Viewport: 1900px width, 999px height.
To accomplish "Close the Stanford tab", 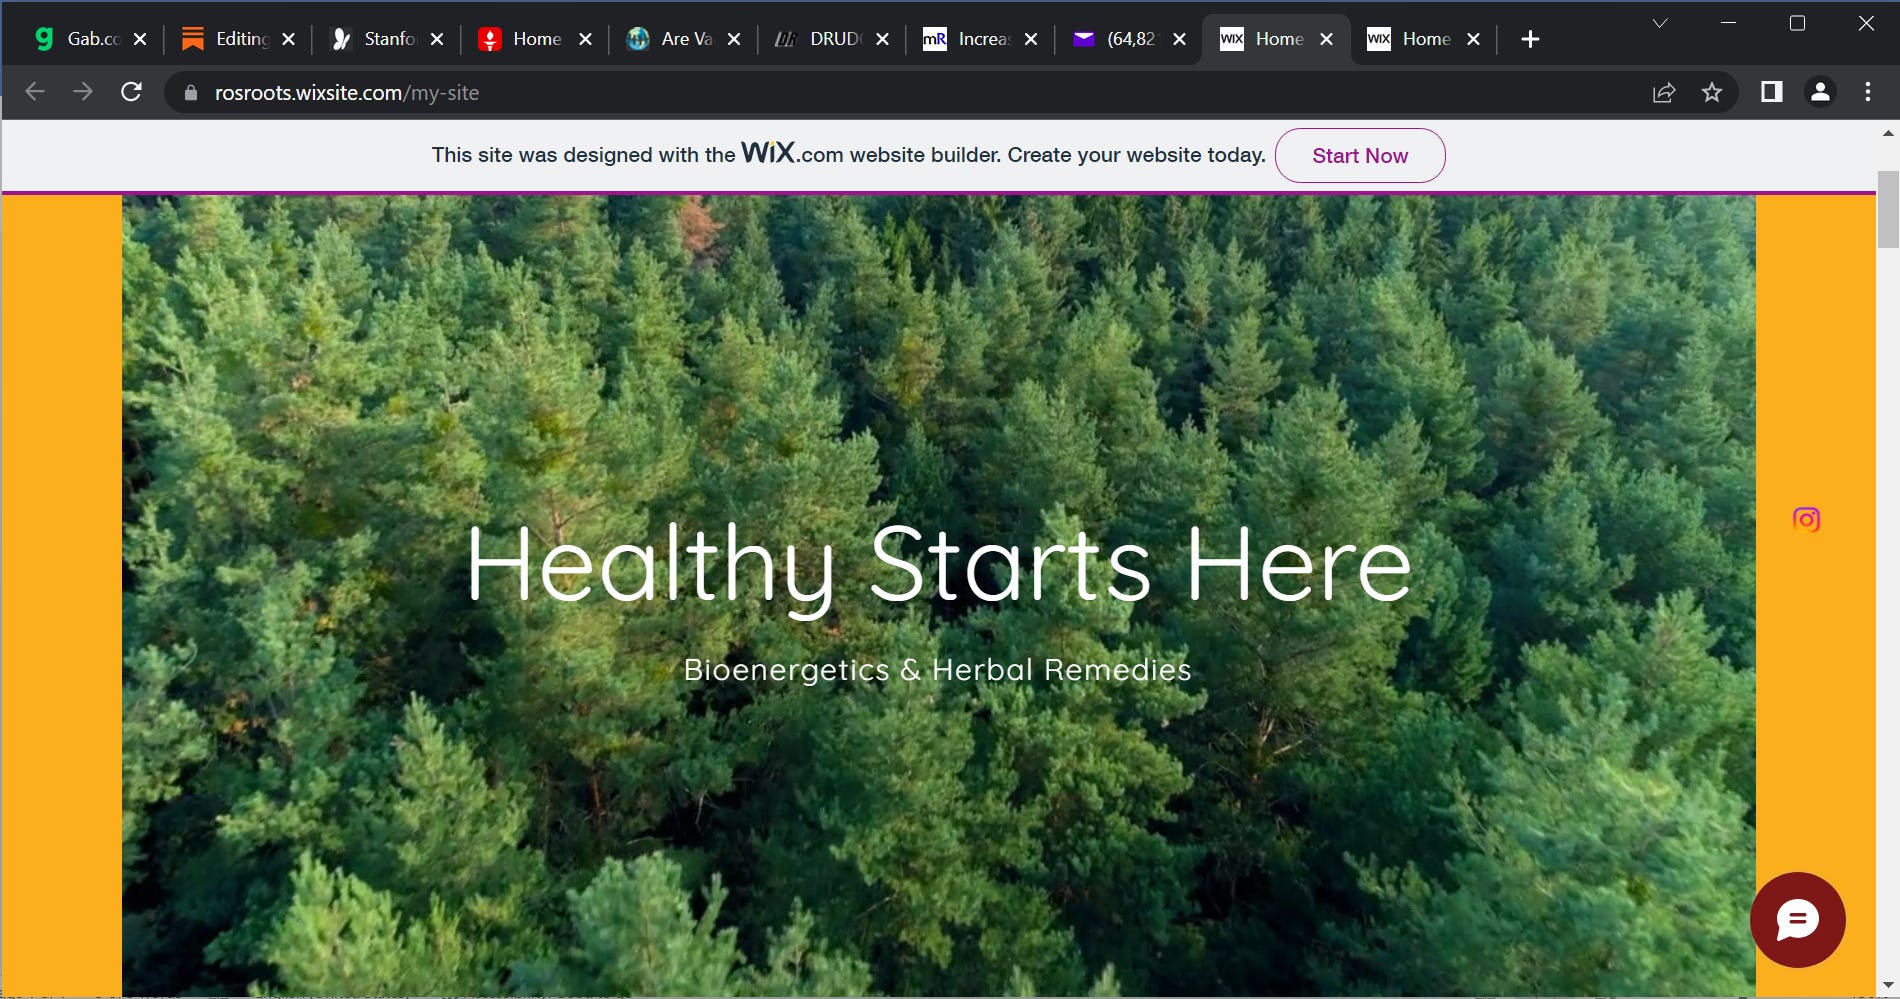I will pos(437,39).
